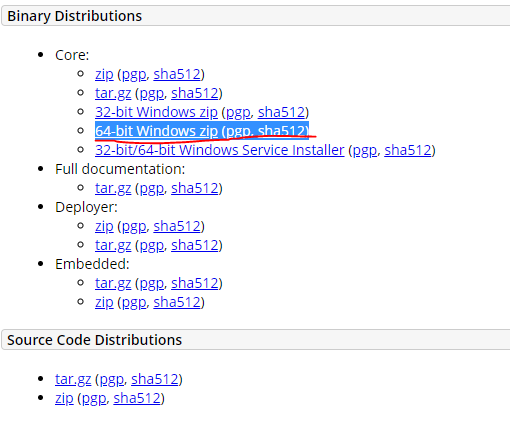Open pgp link for 32-bit Windows zip
This screenshot has width=510, height=435.
[x=238, y=112]
